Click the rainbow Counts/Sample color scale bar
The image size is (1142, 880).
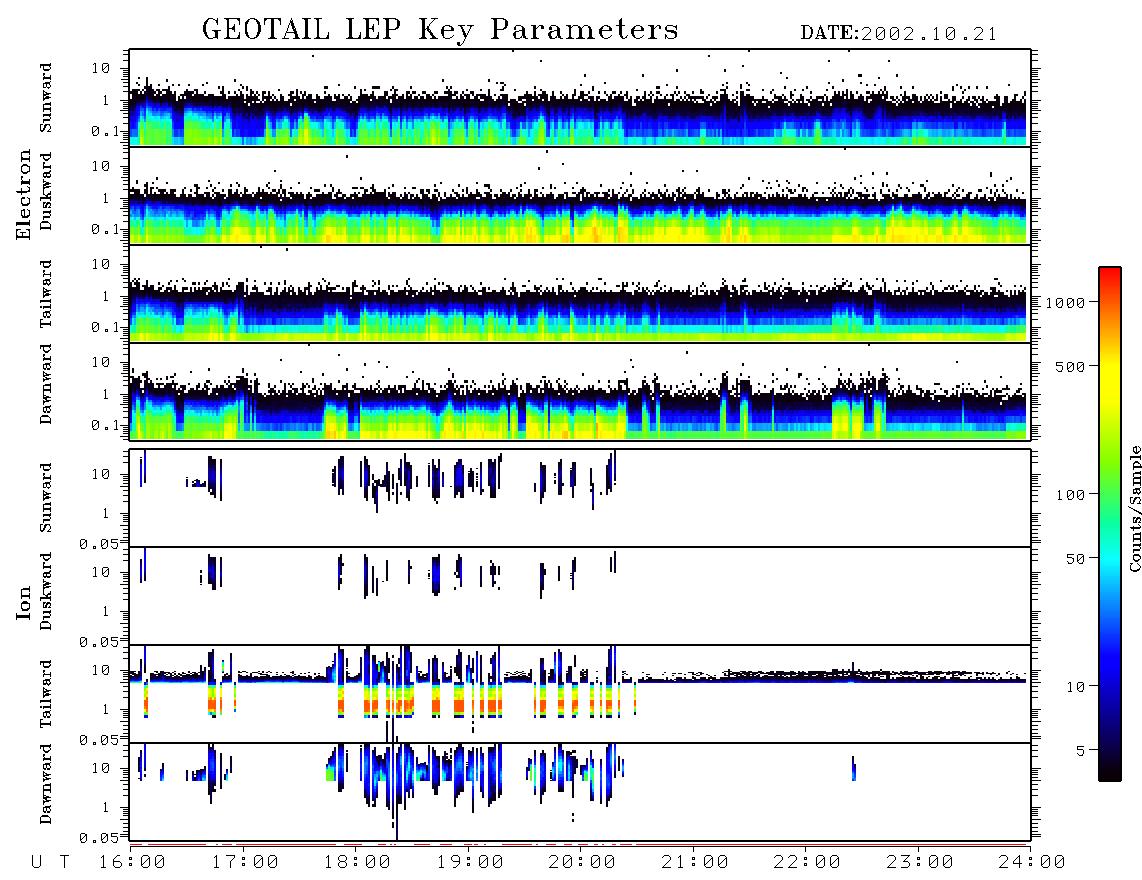point(1110,524)
